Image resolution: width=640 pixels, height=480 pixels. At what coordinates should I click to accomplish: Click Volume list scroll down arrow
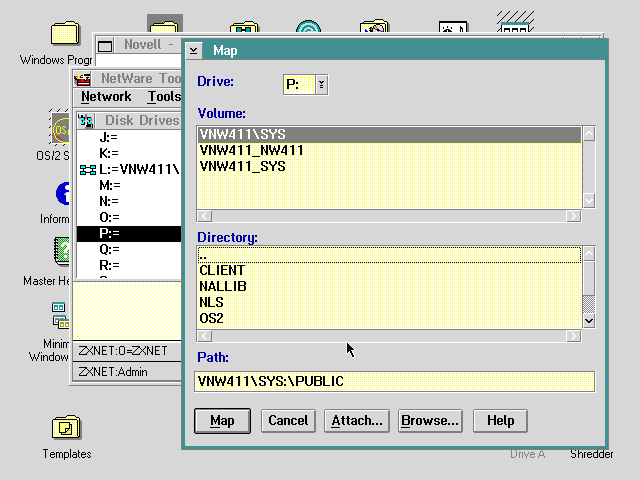click(589, 200)
